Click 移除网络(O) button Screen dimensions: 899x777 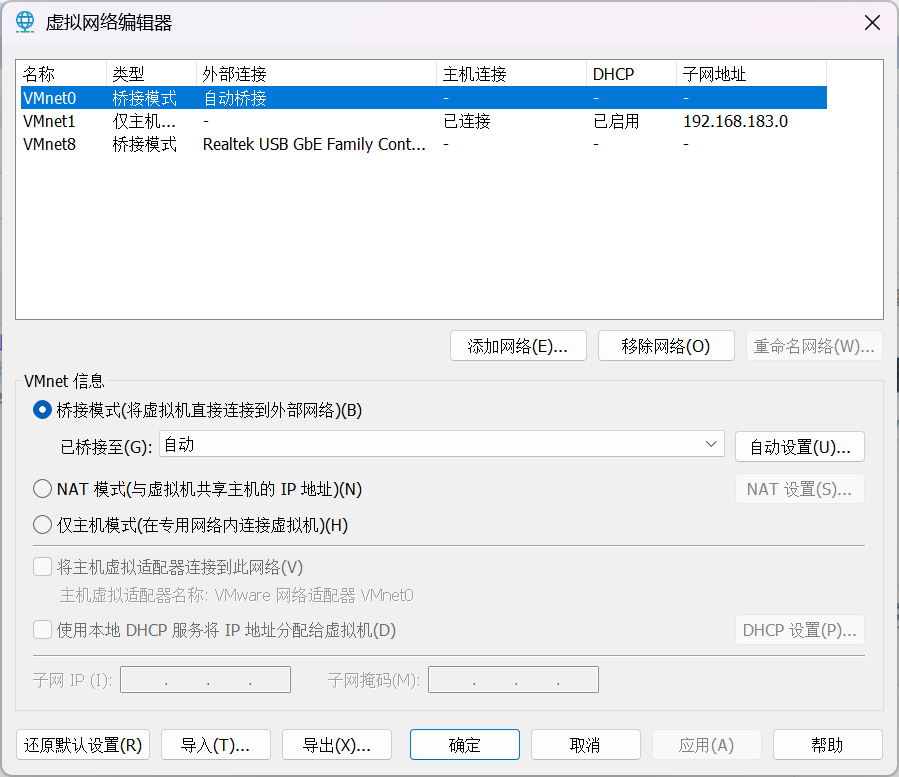[666, 346]
